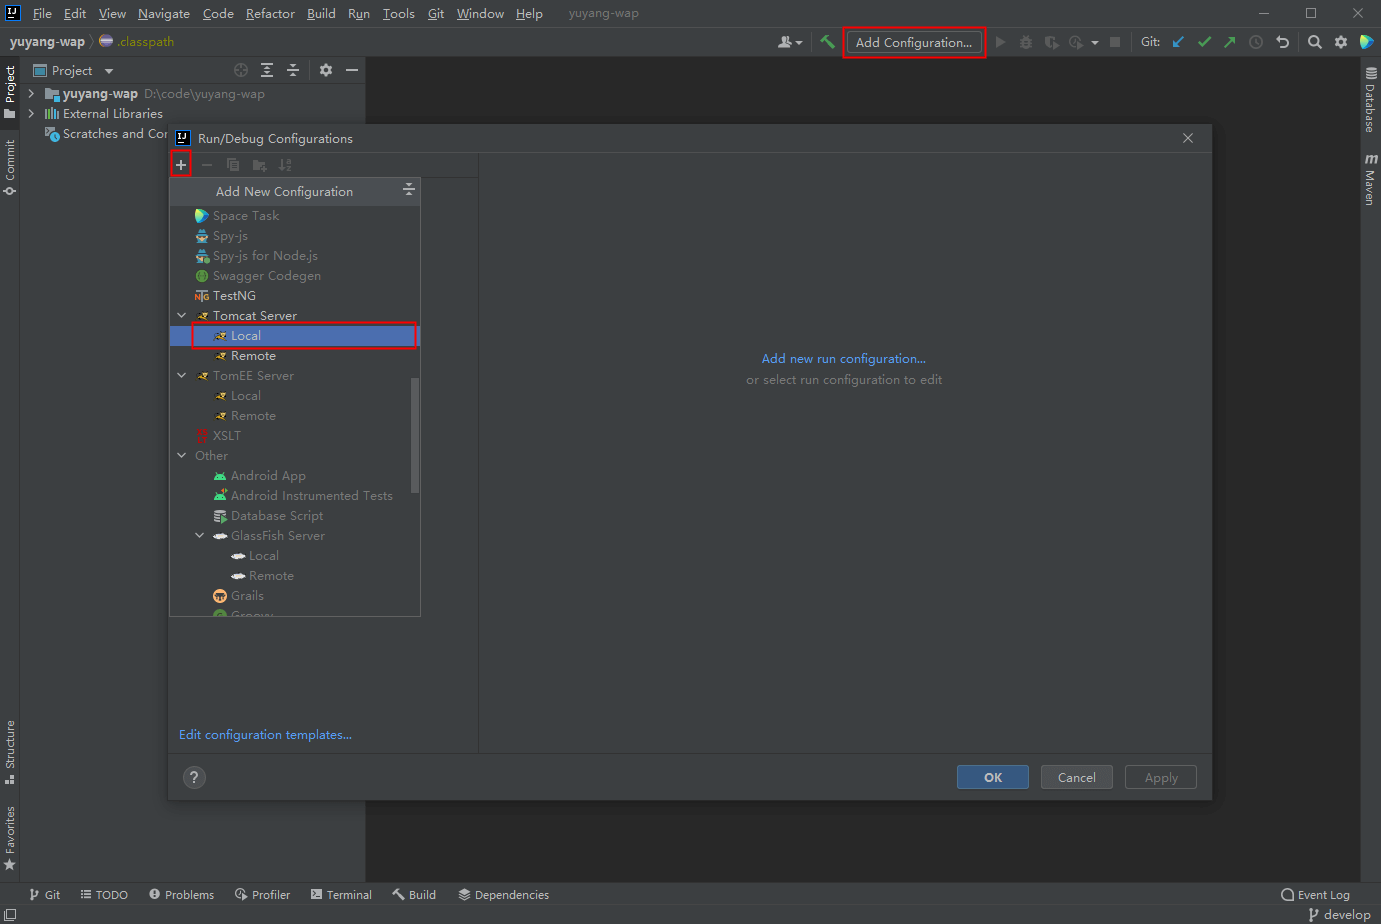The height and width of the screenshot is (924, 1381).
Task: Open dropdown arrow next to Profile icon
Action: [1095, 43]
